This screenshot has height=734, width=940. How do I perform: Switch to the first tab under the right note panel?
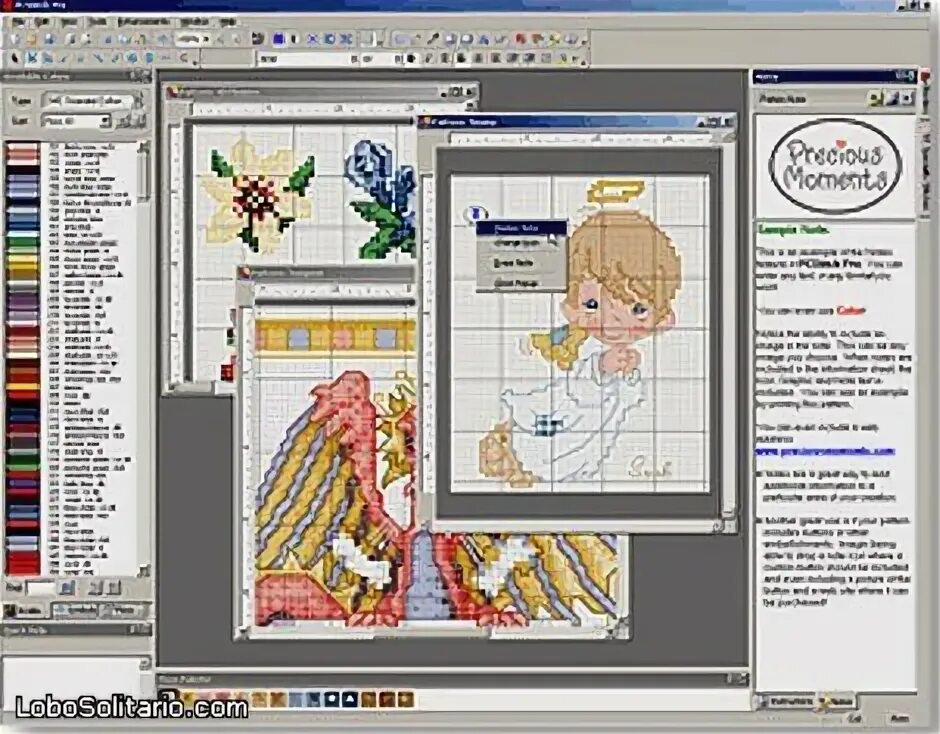[x=785, y=701]
